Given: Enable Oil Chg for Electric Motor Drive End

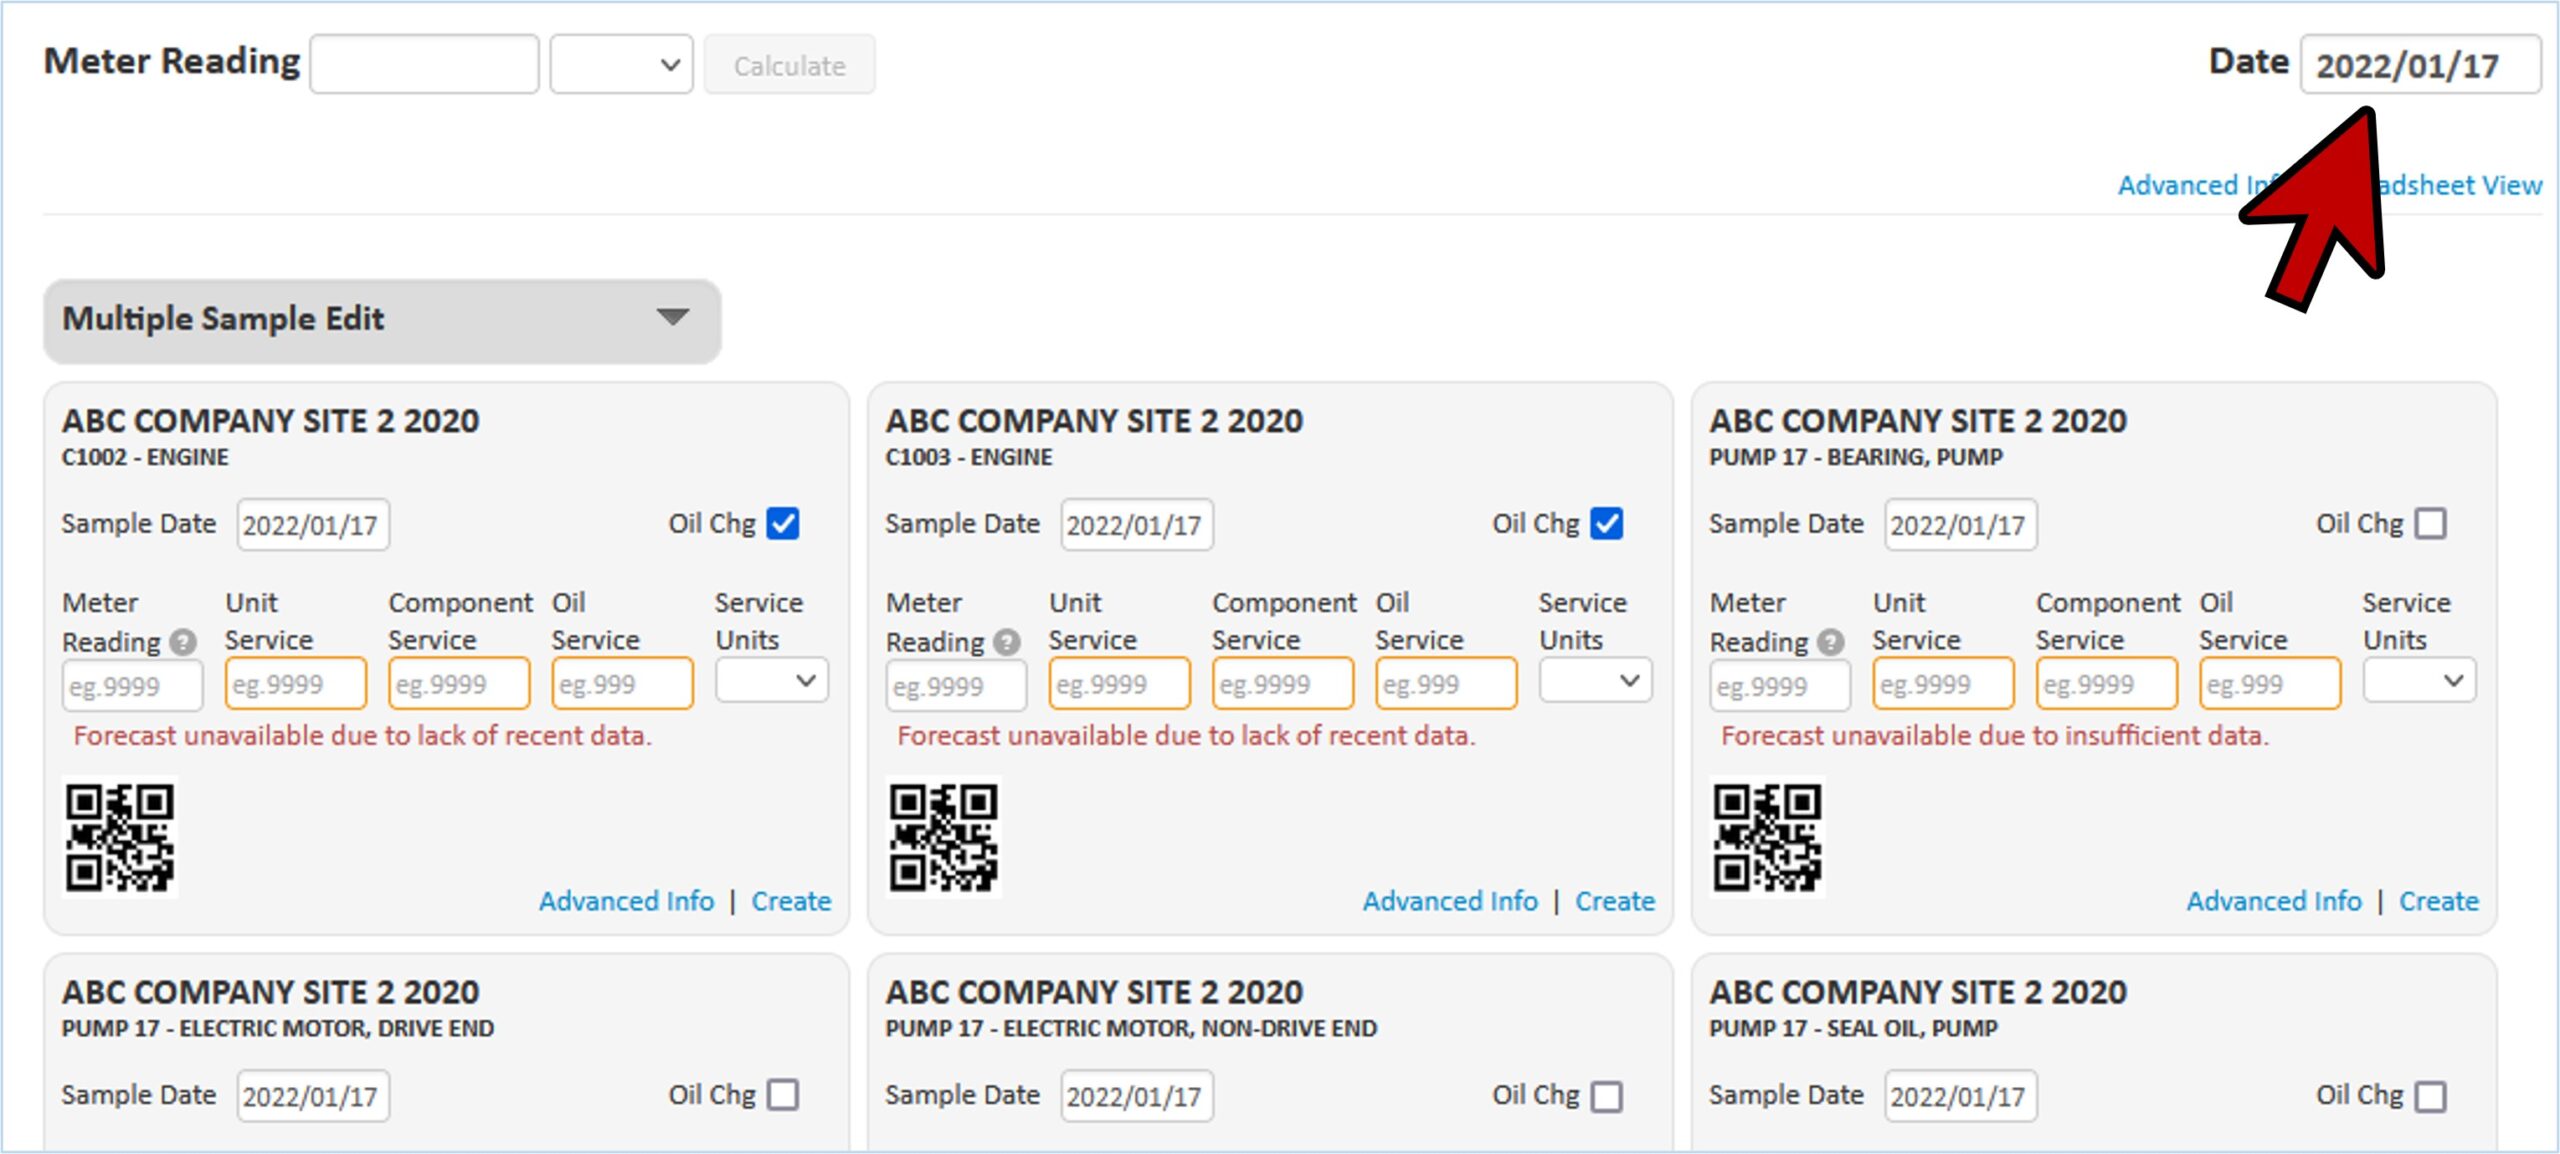Looking at the screenshot, I should coord(783,1095).
